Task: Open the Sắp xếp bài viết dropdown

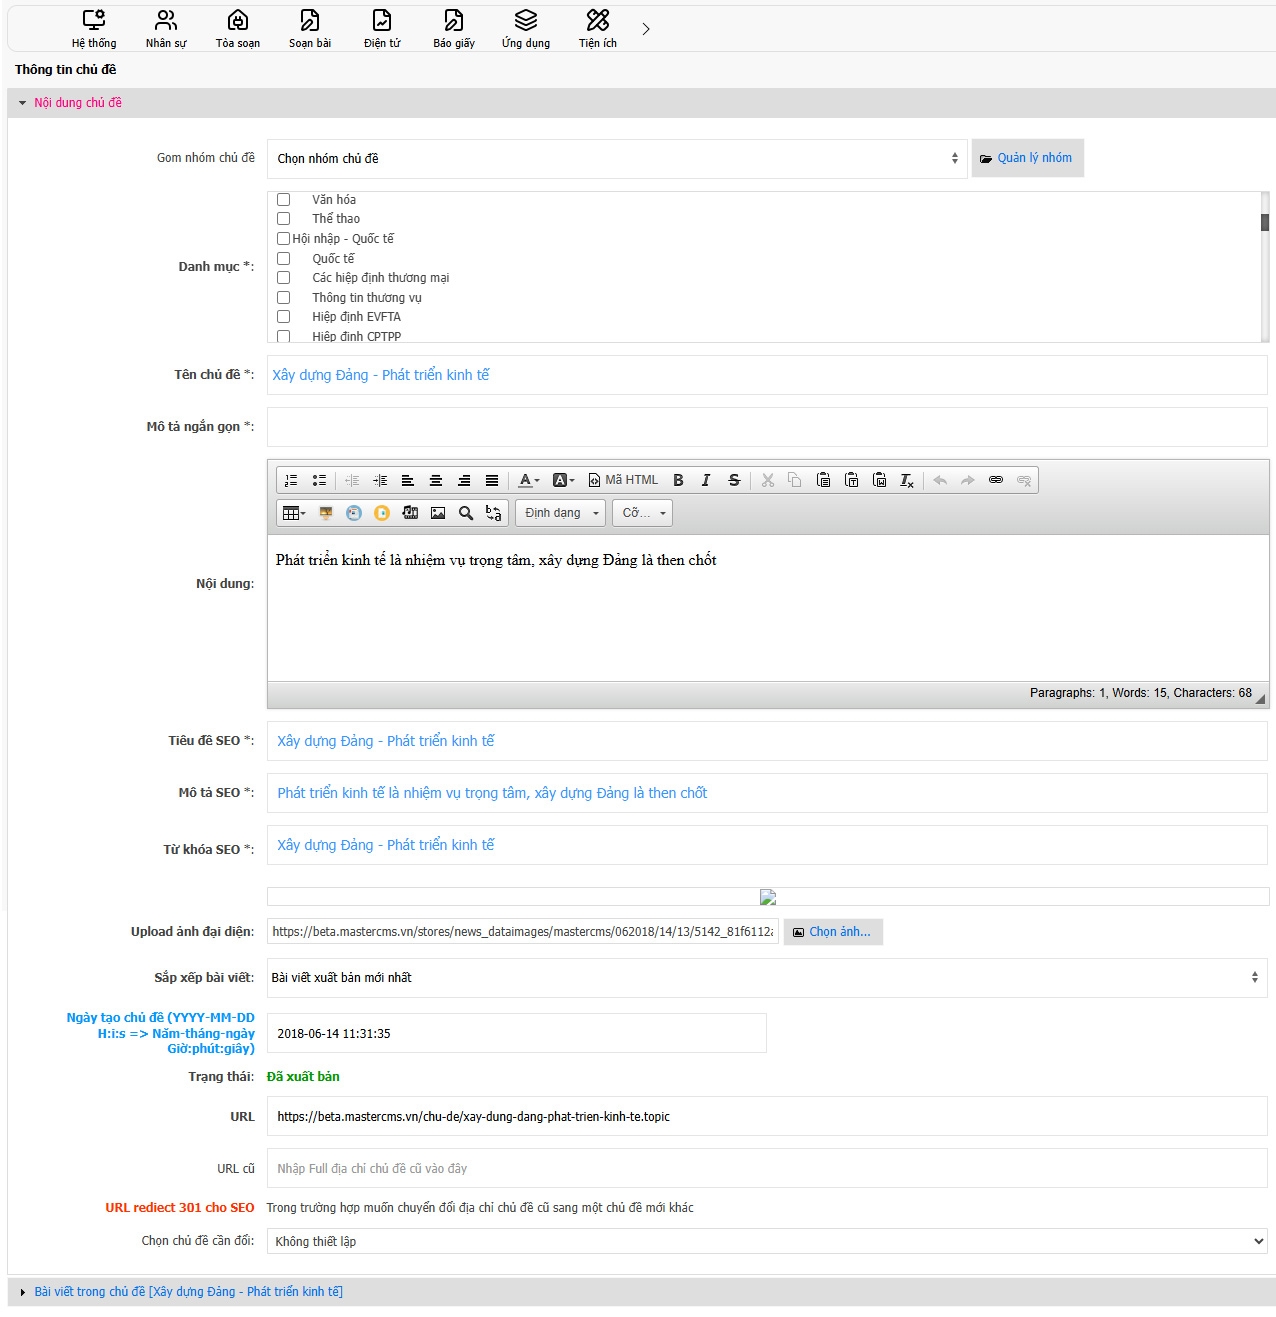Action: 767,978
